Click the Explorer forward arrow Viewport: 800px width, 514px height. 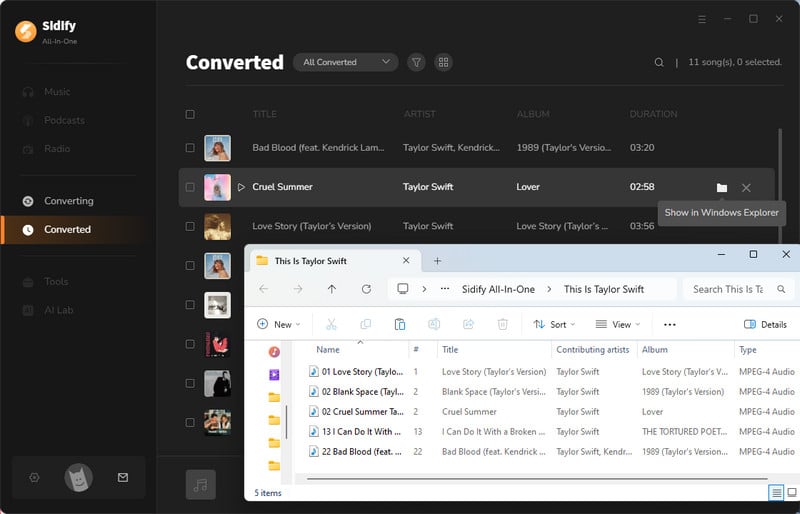(x=298, y=289)
